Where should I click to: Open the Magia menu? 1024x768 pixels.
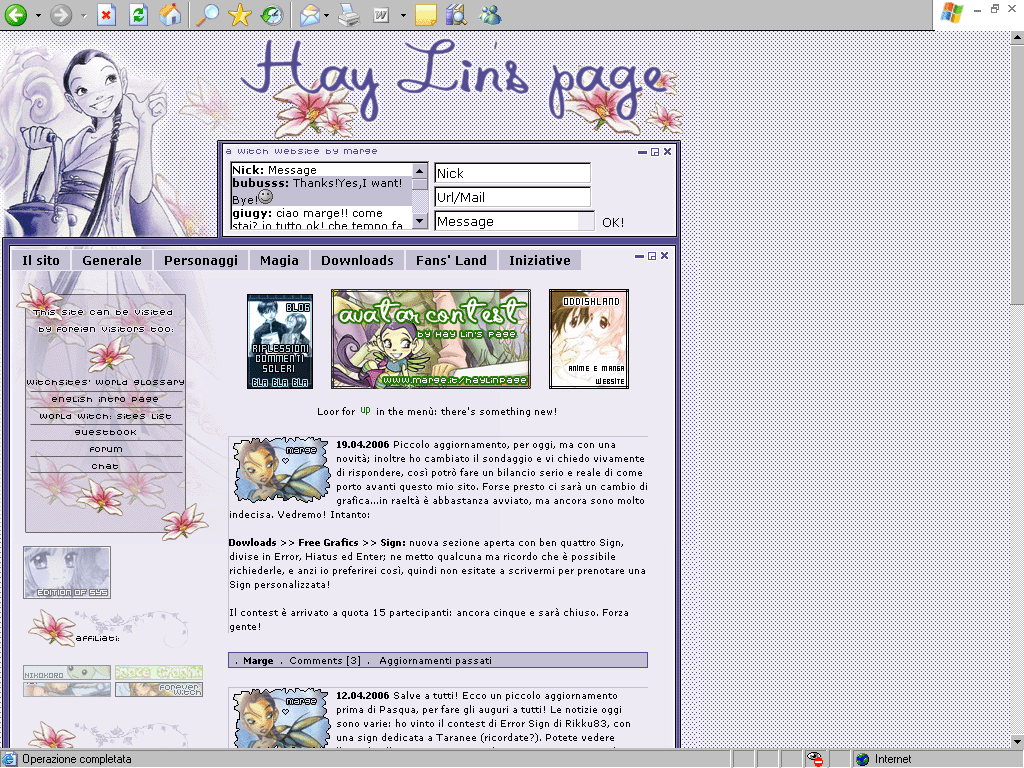(279, 261)
